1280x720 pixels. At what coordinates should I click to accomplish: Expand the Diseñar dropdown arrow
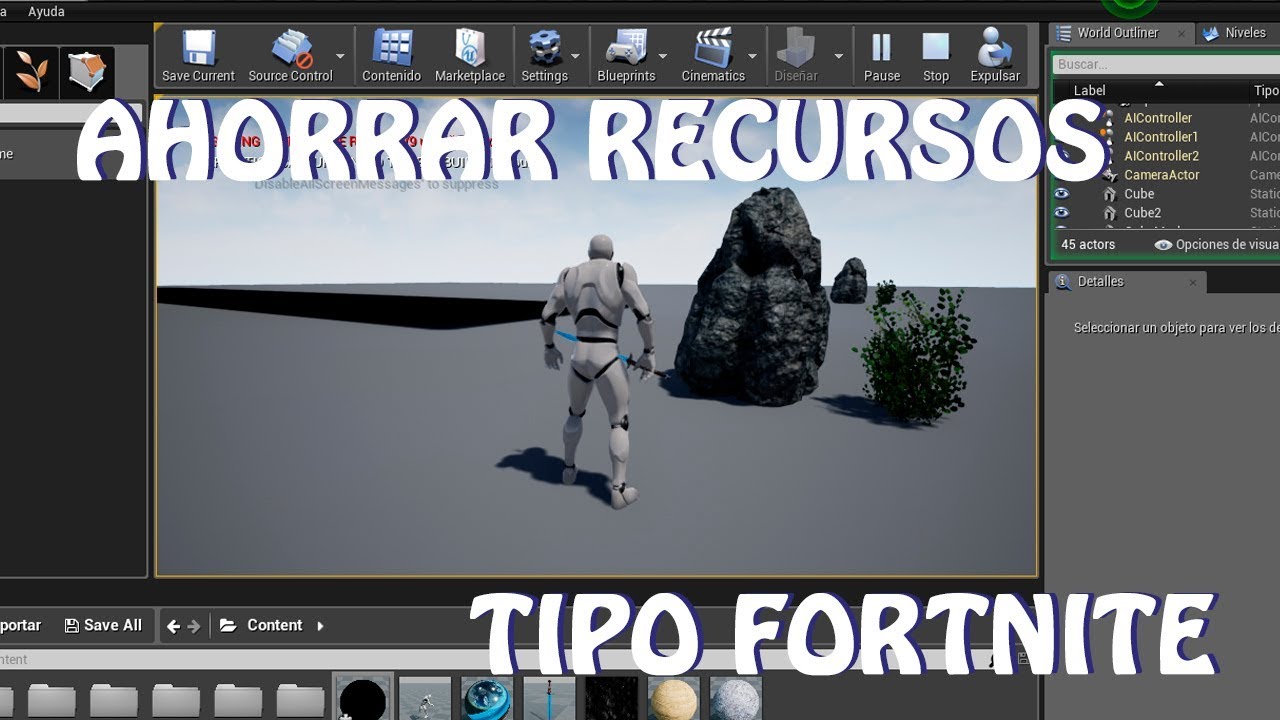[x=838, y=57]
